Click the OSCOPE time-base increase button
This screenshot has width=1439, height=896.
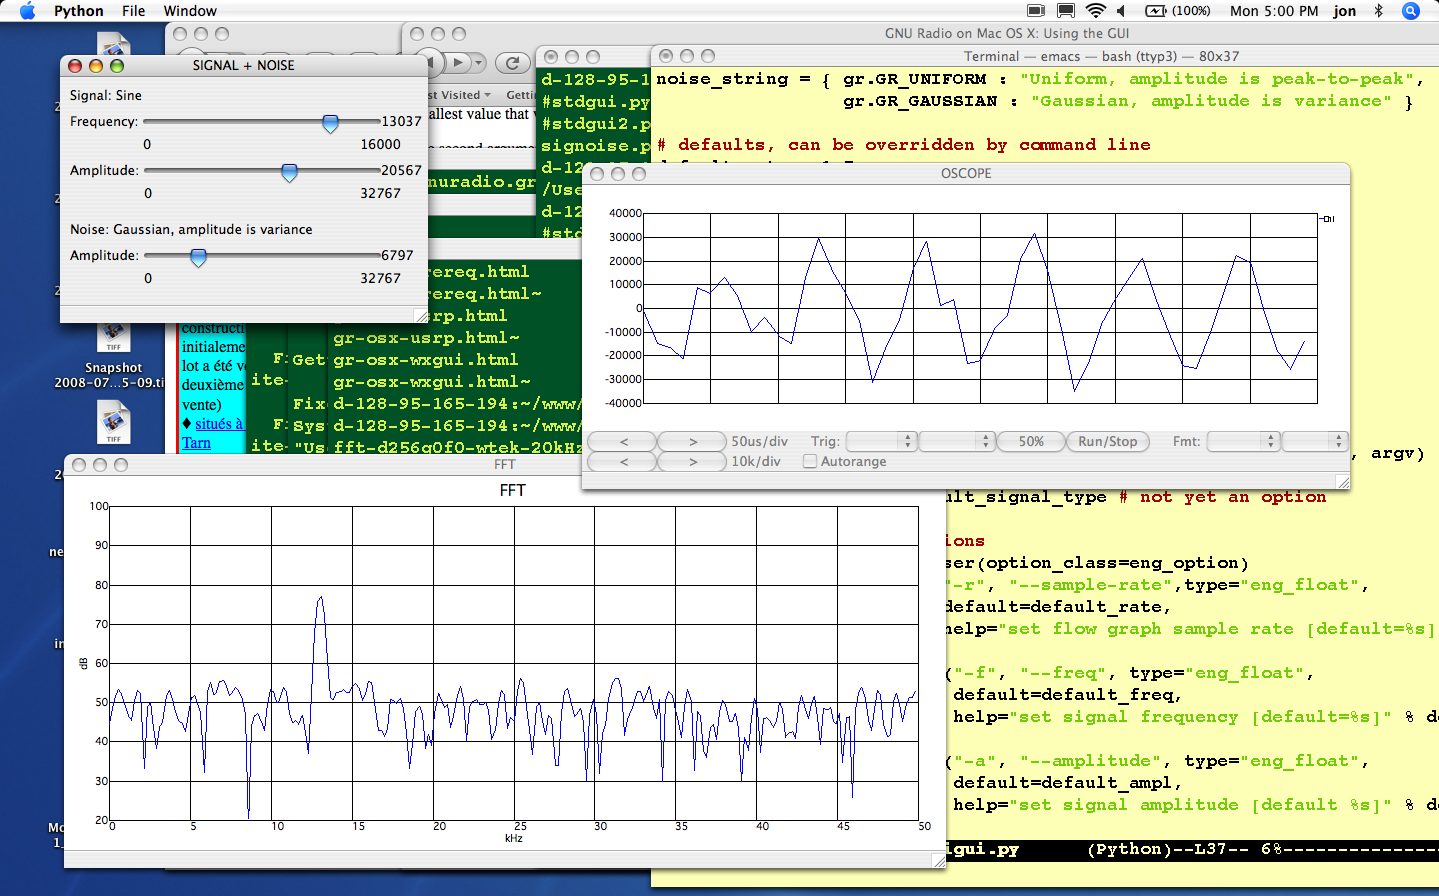pyautogui.click(x=692, y=441)
